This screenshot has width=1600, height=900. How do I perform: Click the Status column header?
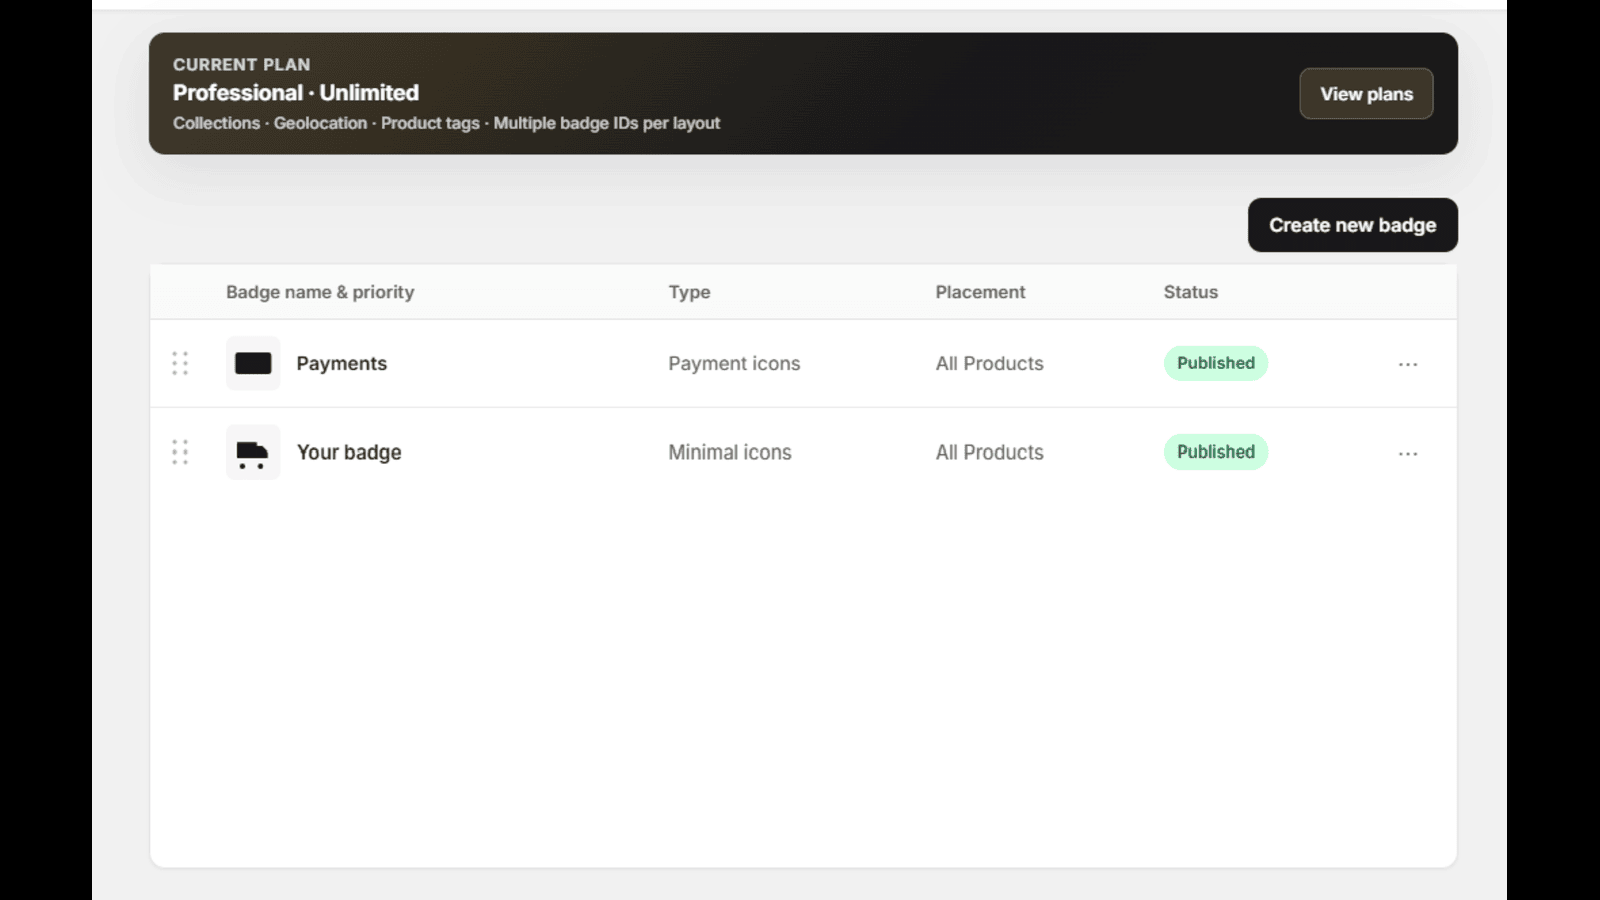(x=1190, y=292)
